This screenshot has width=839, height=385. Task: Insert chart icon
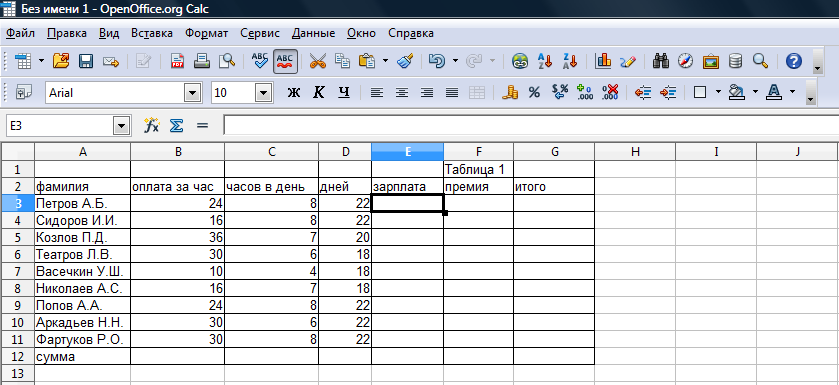603,61
